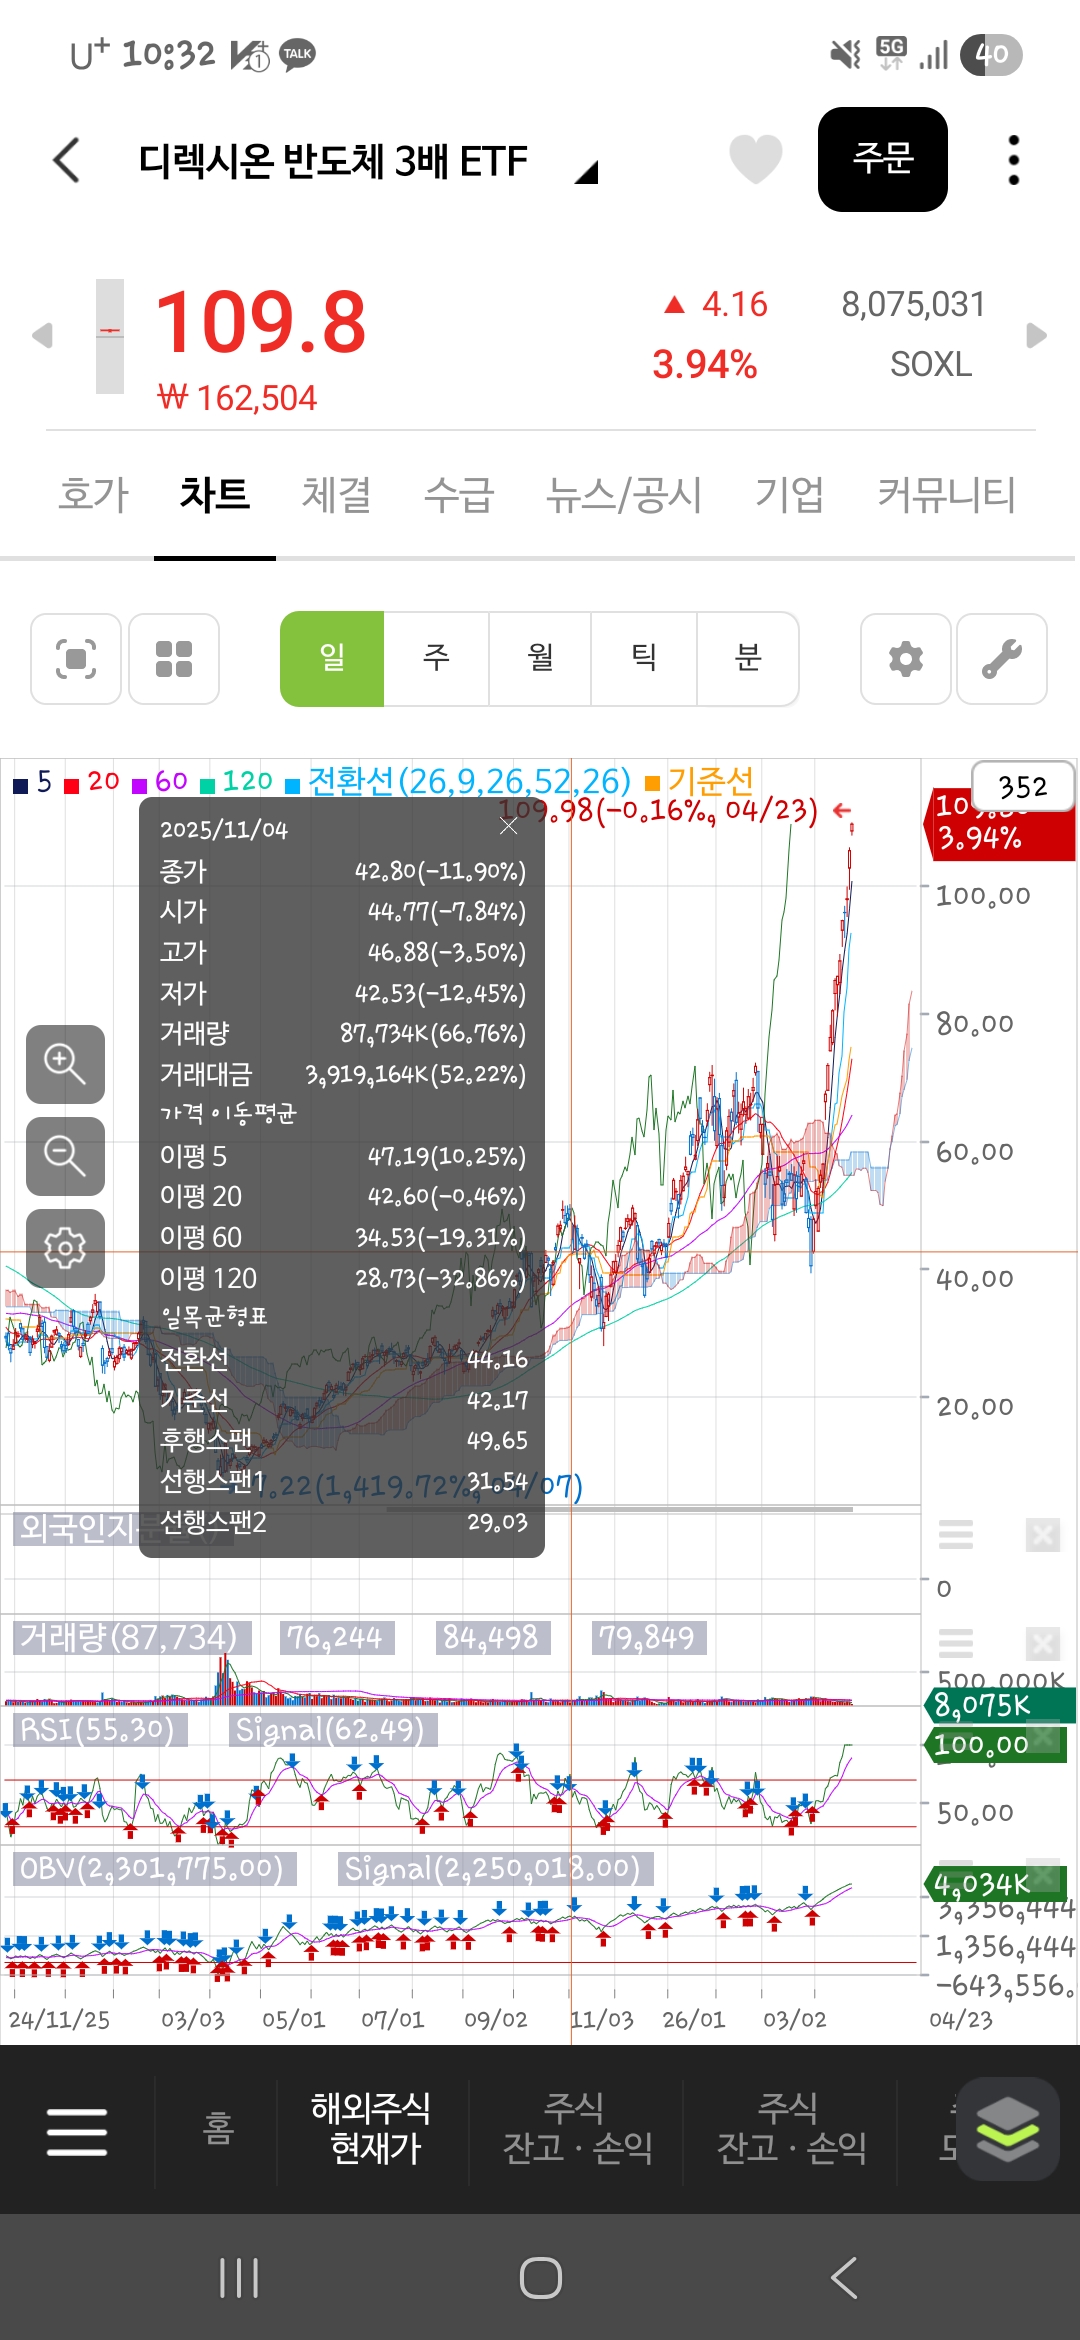Zoom in the chart with the magnifier plus
This screenshot has width=1080, height=2340.
click(x=65, y=1064)
